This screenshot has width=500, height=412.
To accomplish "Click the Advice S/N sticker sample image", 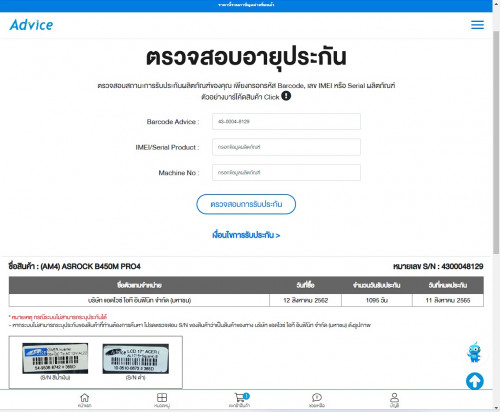I will [55, 358].
